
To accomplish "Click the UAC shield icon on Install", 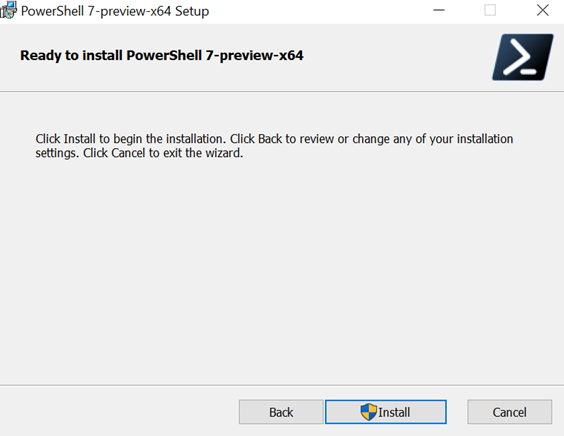I will point(369,412).
